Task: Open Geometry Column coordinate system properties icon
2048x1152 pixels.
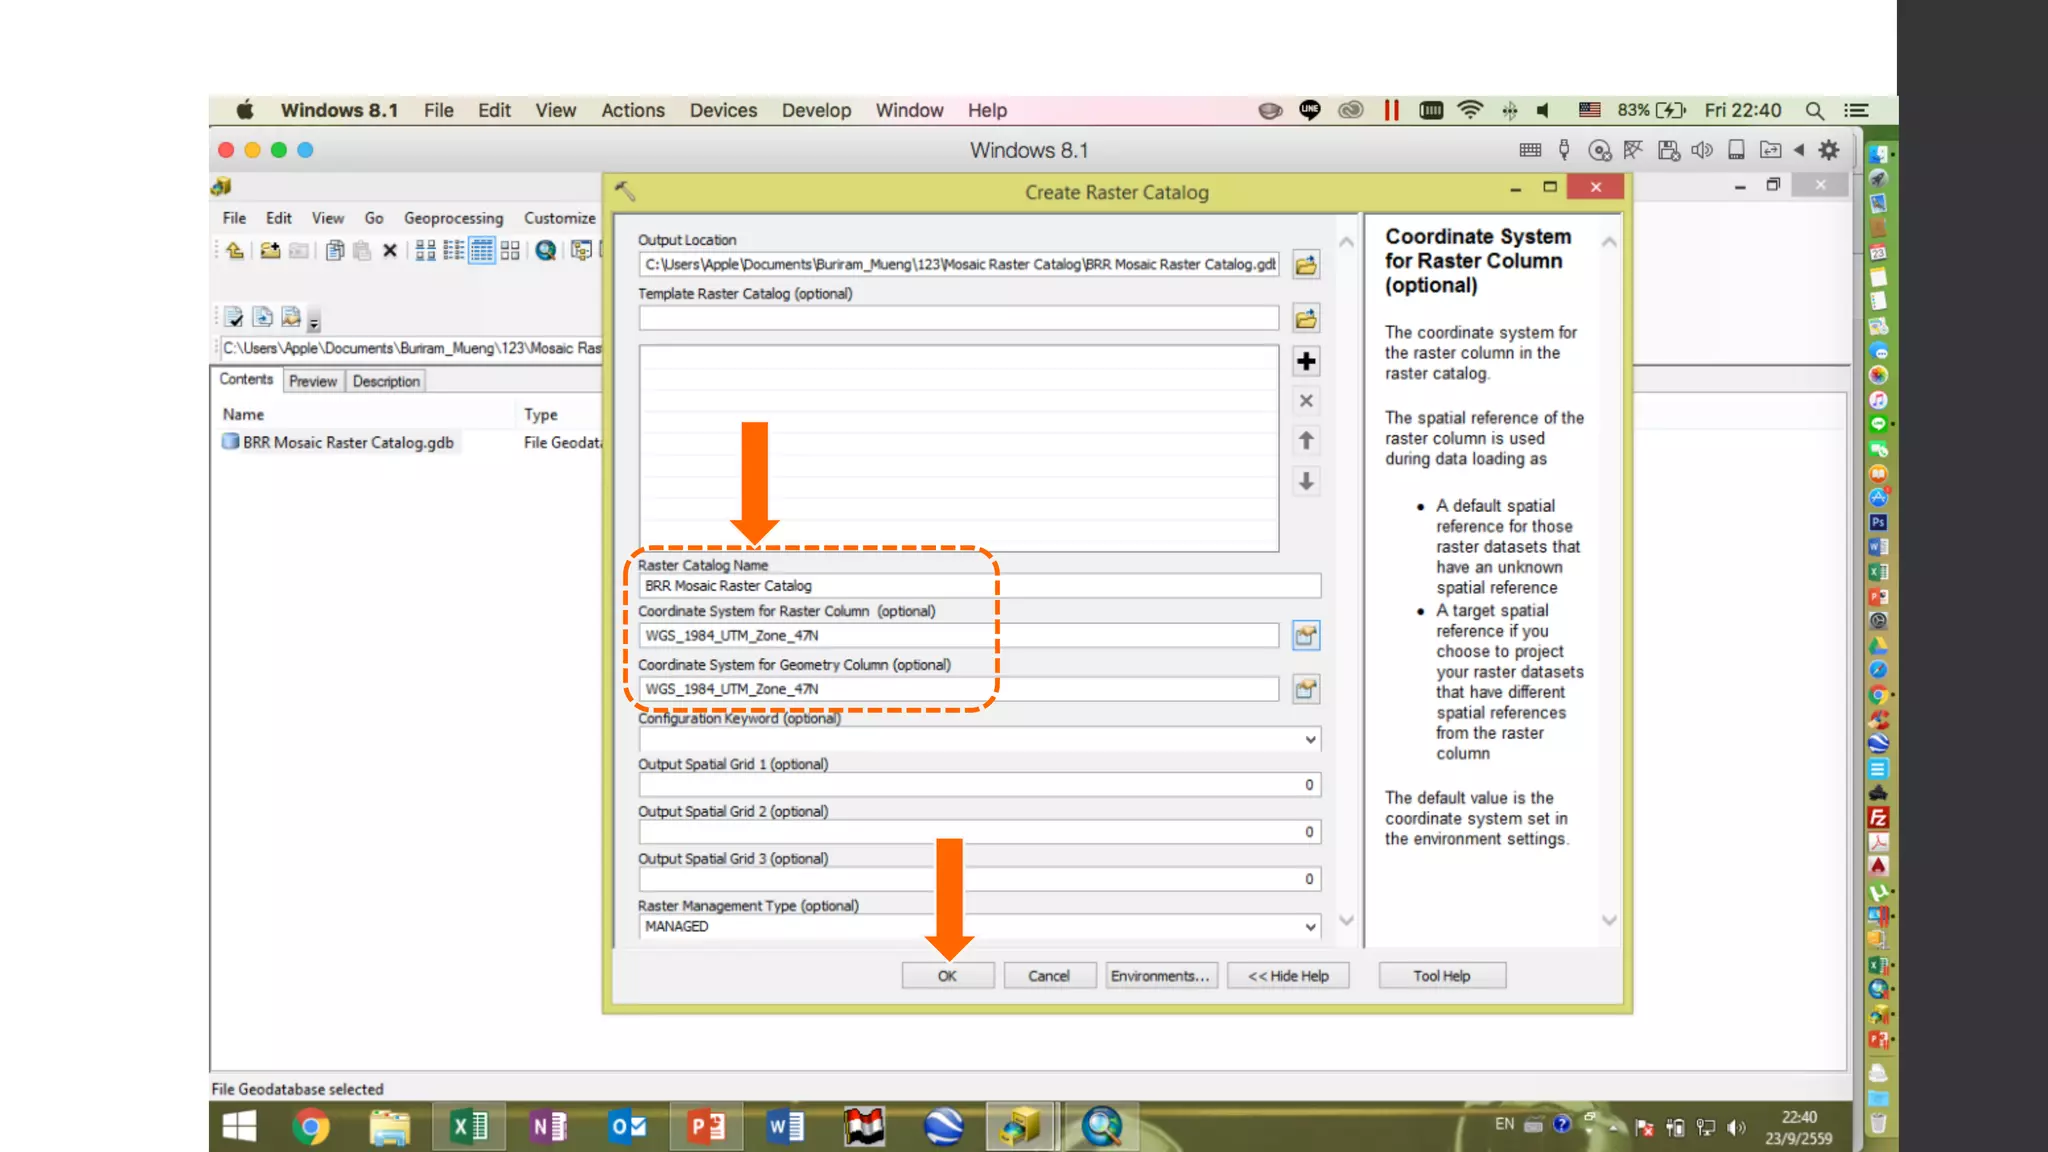Action: pos(1306,689)
